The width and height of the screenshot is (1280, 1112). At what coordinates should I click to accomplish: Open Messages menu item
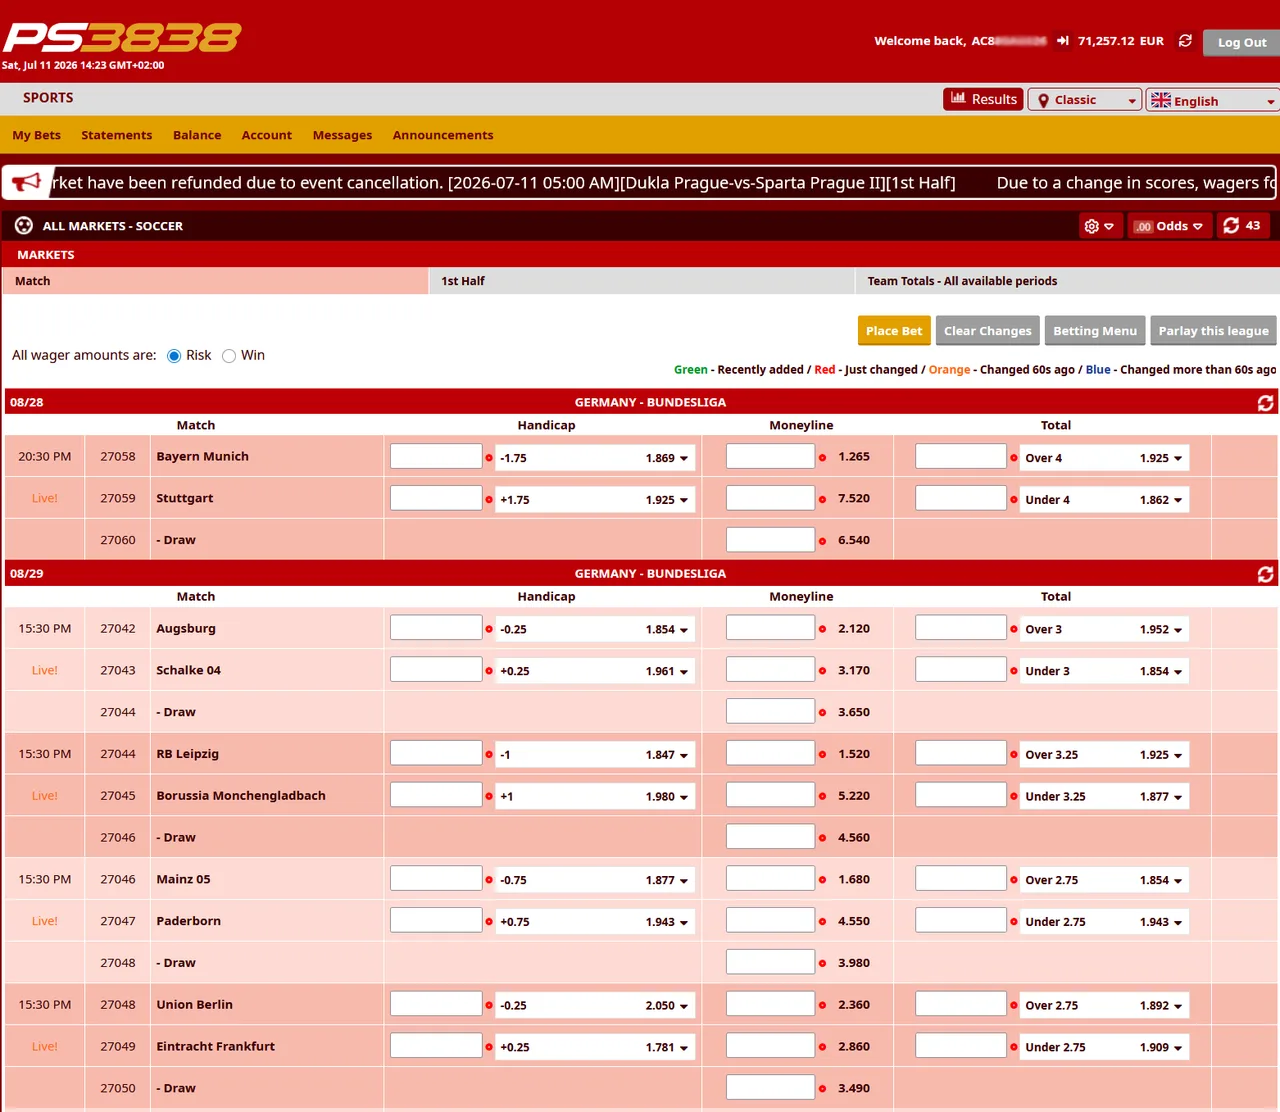[342, 135]
